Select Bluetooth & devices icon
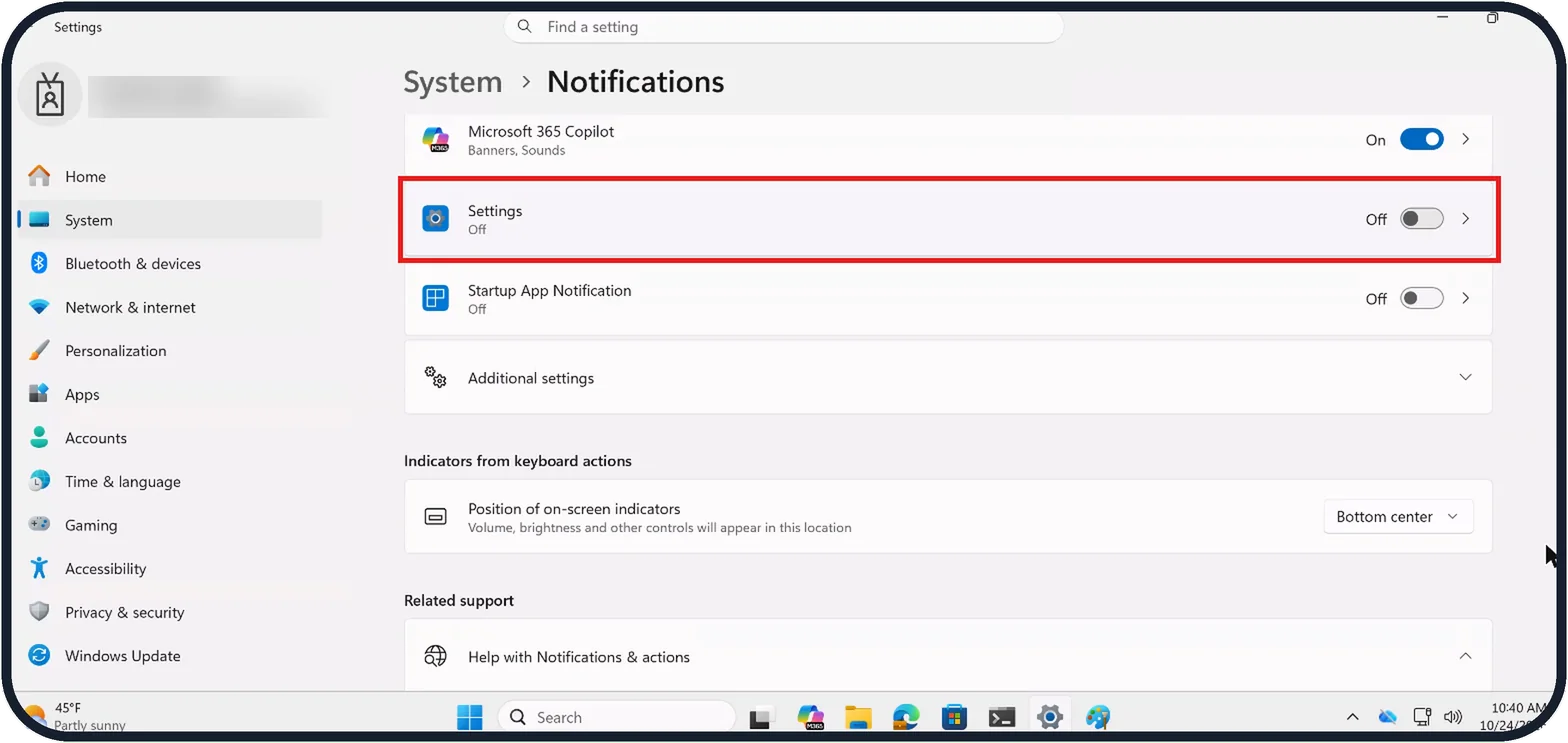The height and width of the screenshot is (743, 1568). 39,263
